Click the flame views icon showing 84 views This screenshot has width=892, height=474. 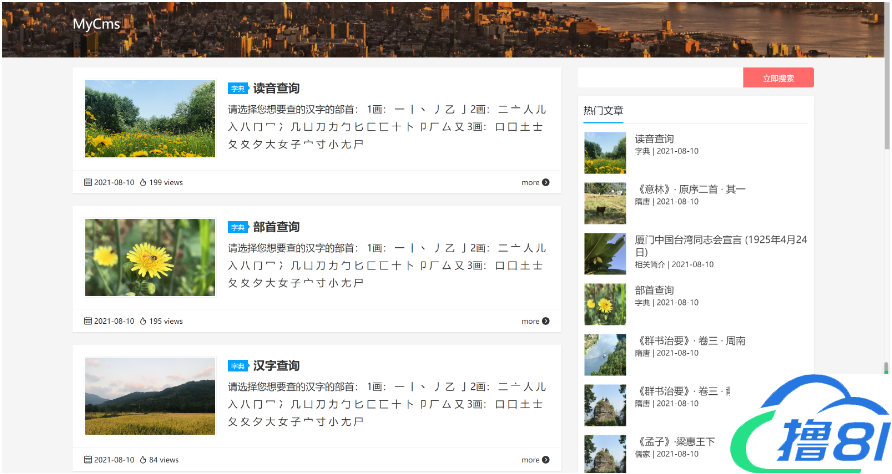point(143,461)
